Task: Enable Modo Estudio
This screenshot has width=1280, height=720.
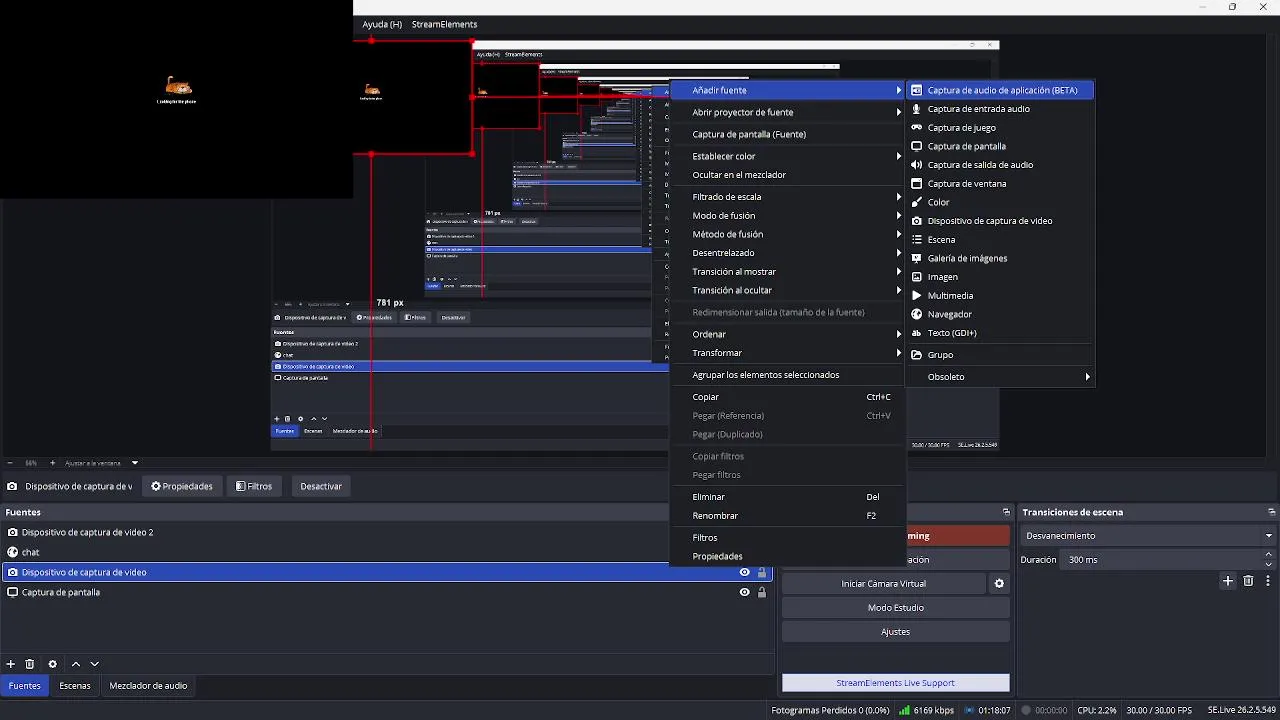Action: click(896, 608)
